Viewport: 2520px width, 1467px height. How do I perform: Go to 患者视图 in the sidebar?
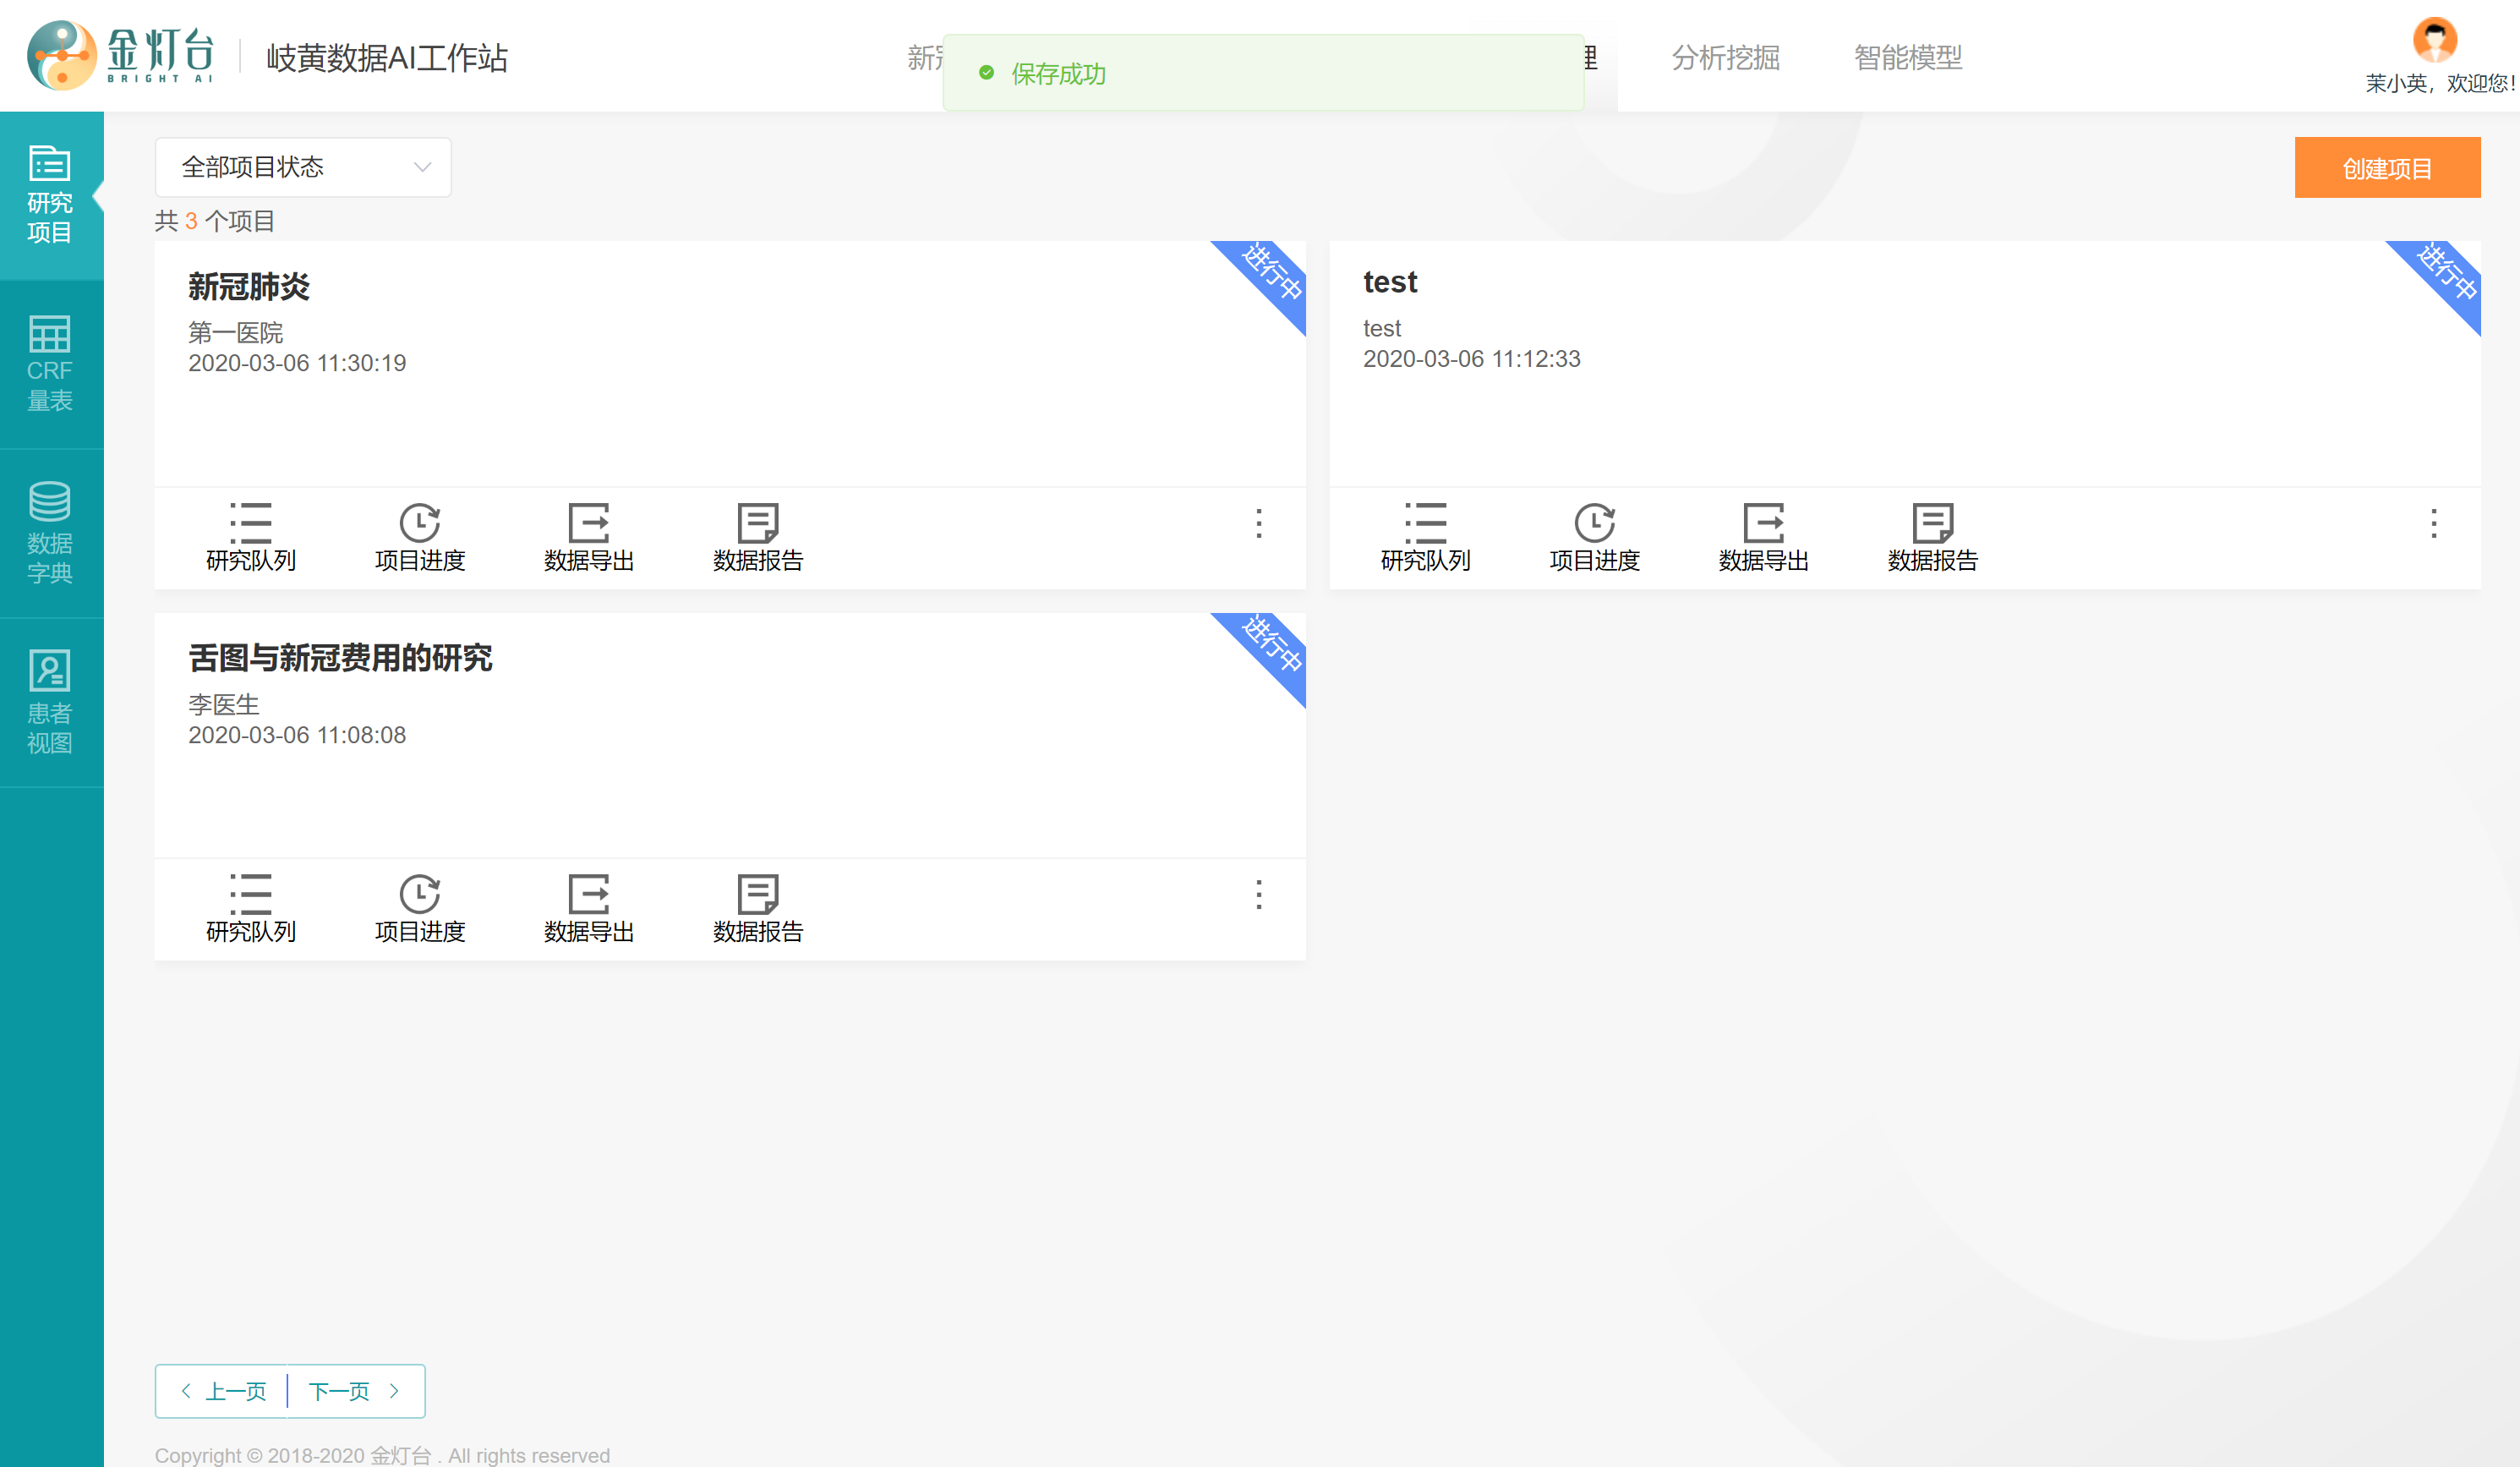pos(50,702)
